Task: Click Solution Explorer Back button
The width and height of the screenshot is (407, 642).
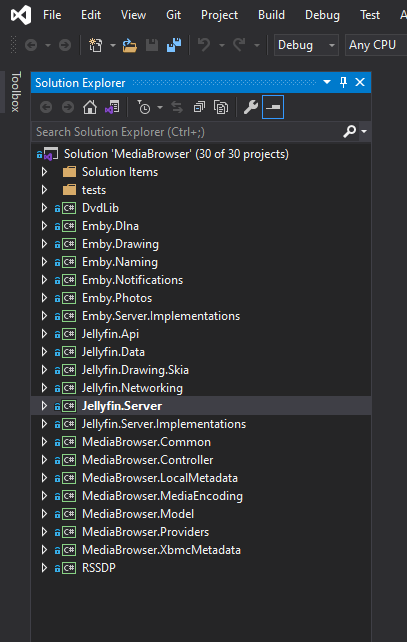Action: coord(46,108)
